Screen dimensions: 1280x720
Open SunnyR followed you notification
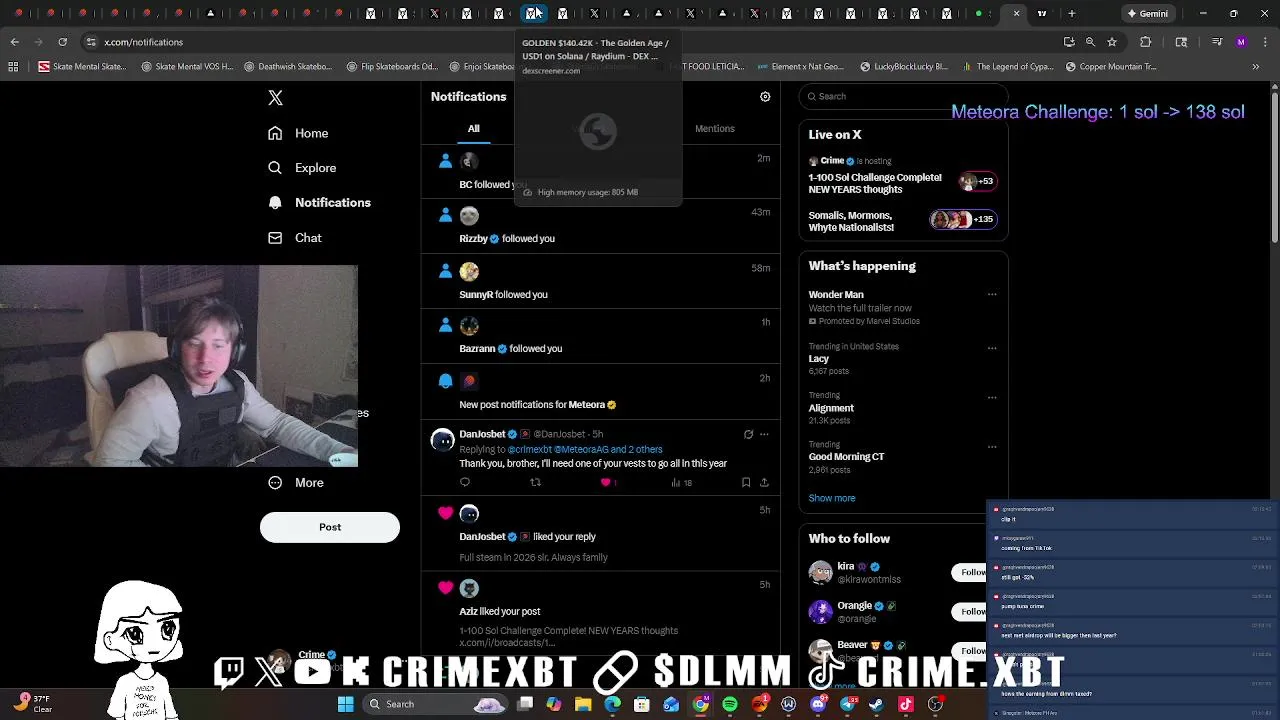(600, 282)
